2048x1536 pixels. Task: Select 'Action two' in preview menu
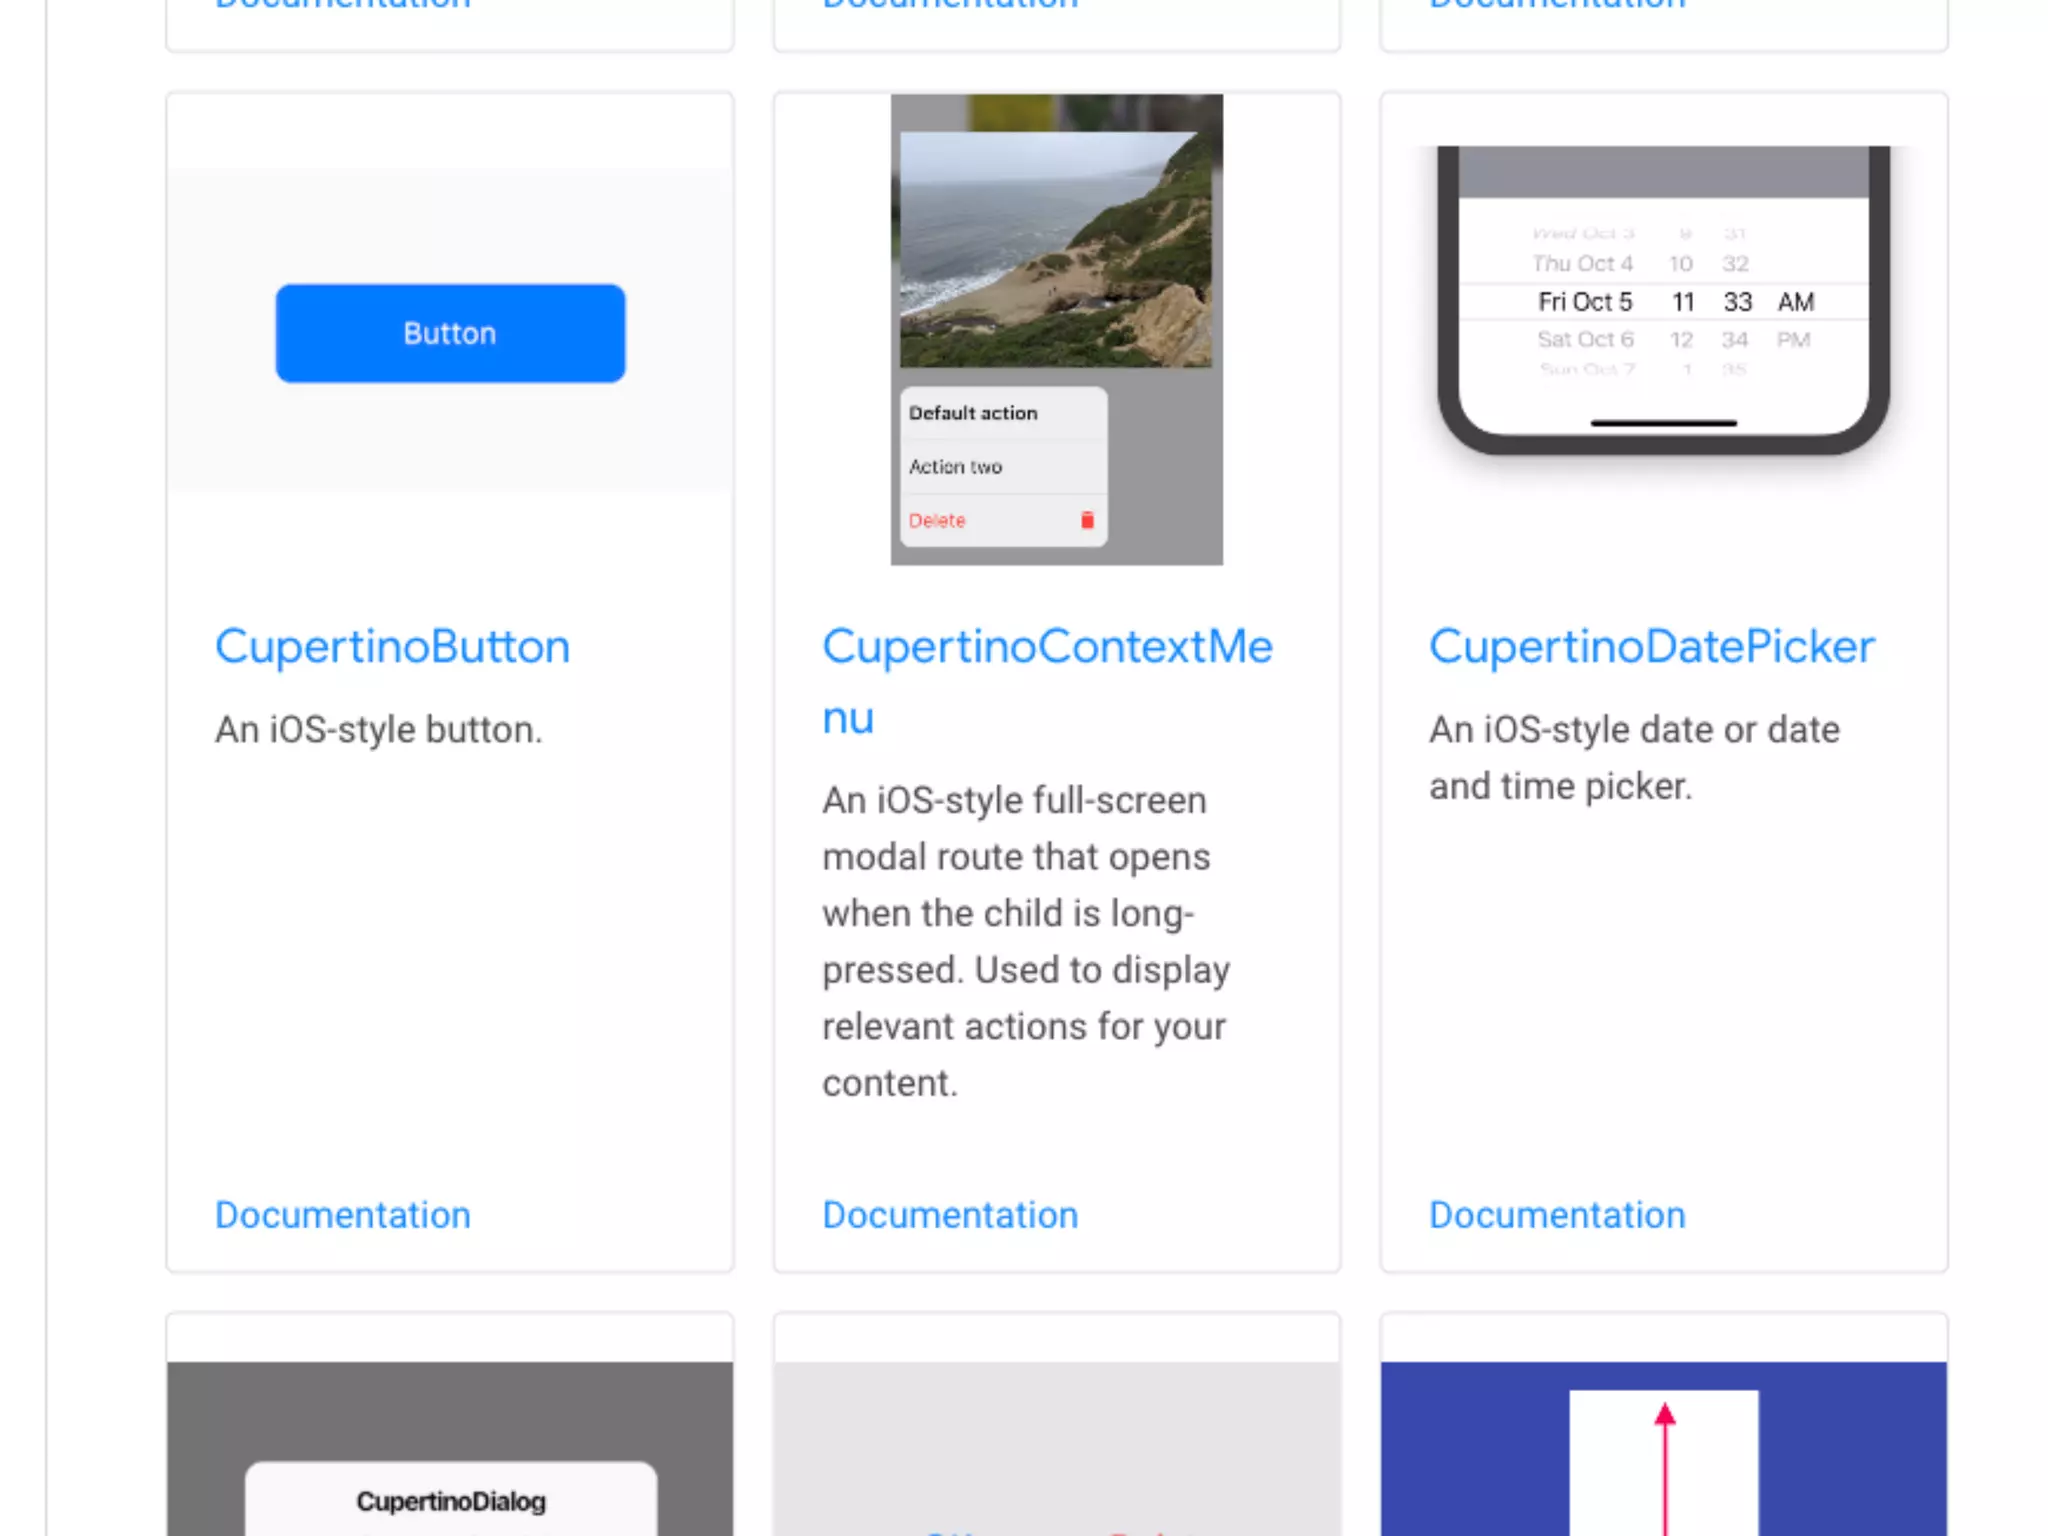coord(955,467)
